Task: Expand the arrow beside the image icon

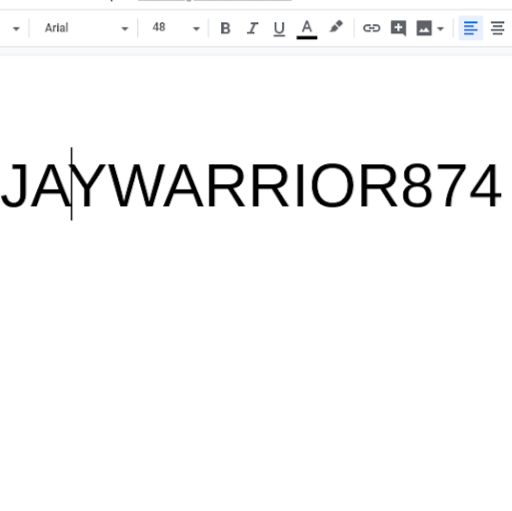Action: pos(440,29)
